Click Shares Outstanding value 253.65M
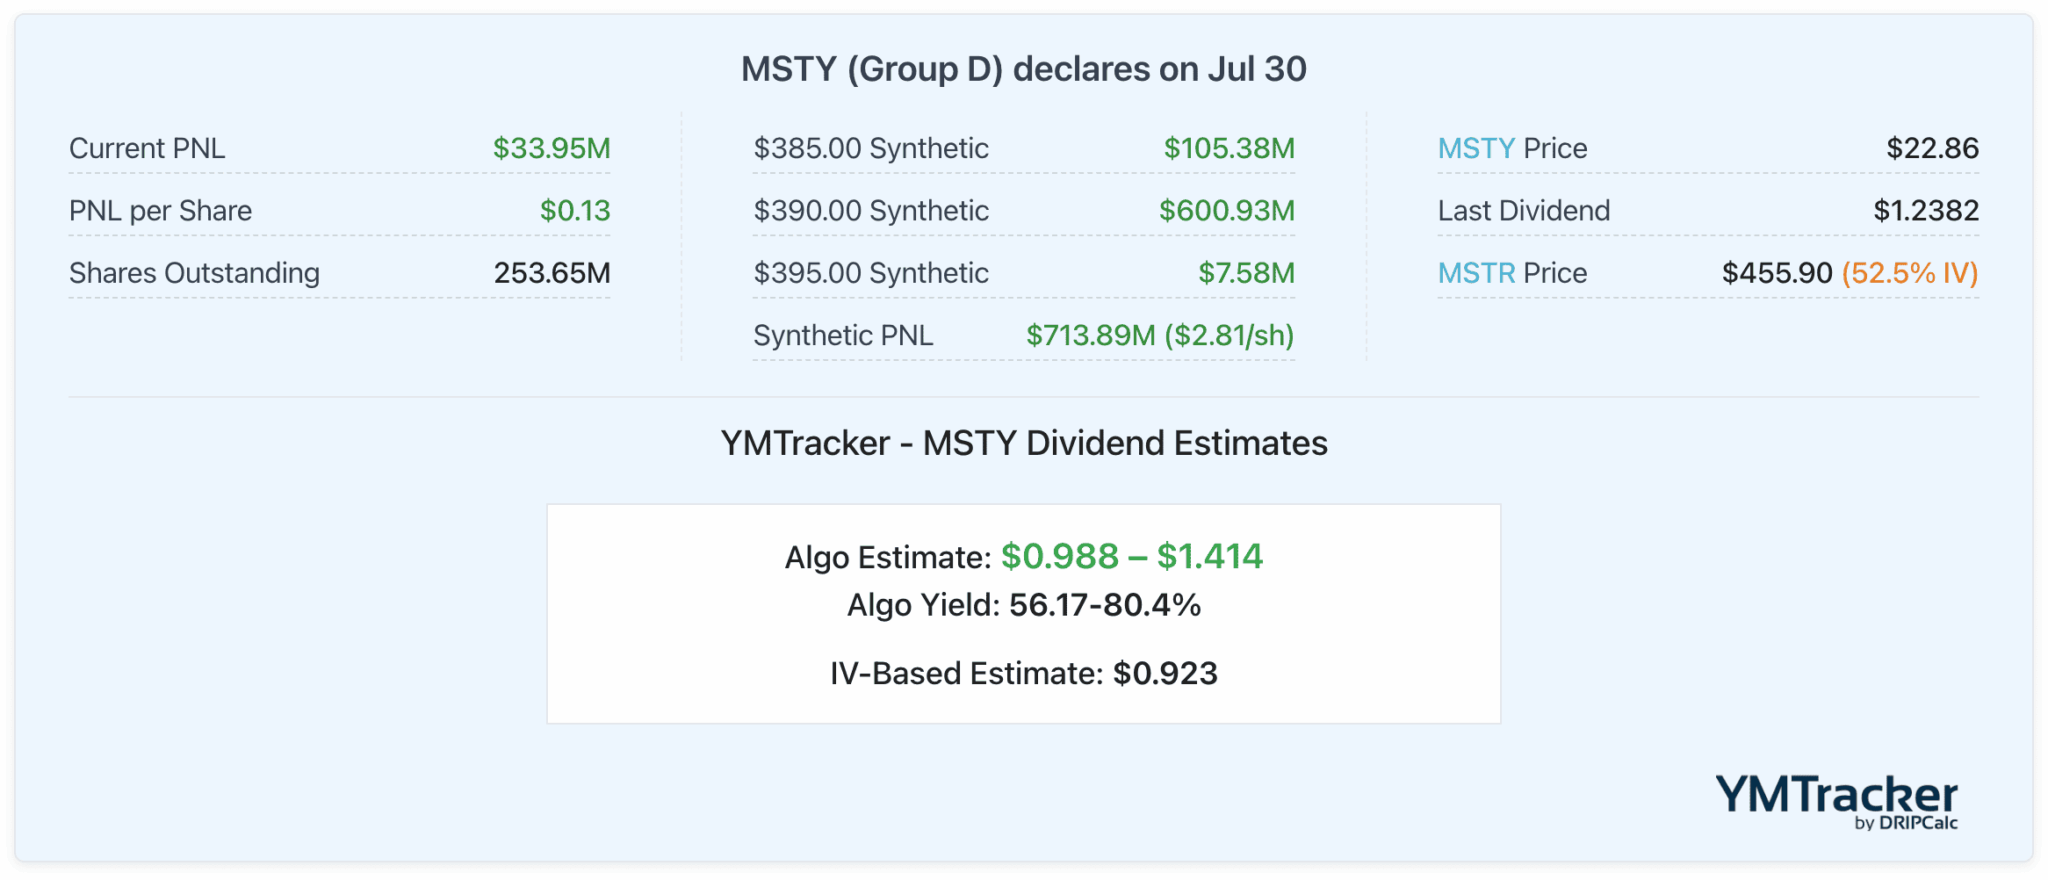 [551, 273]
